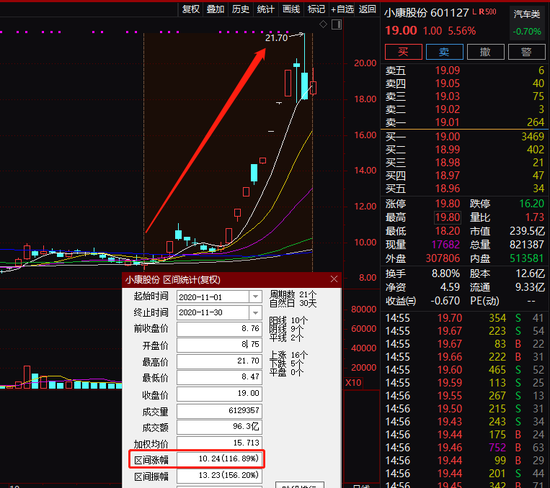
Task: Go back with 返回 button
Action: point(367,9)
